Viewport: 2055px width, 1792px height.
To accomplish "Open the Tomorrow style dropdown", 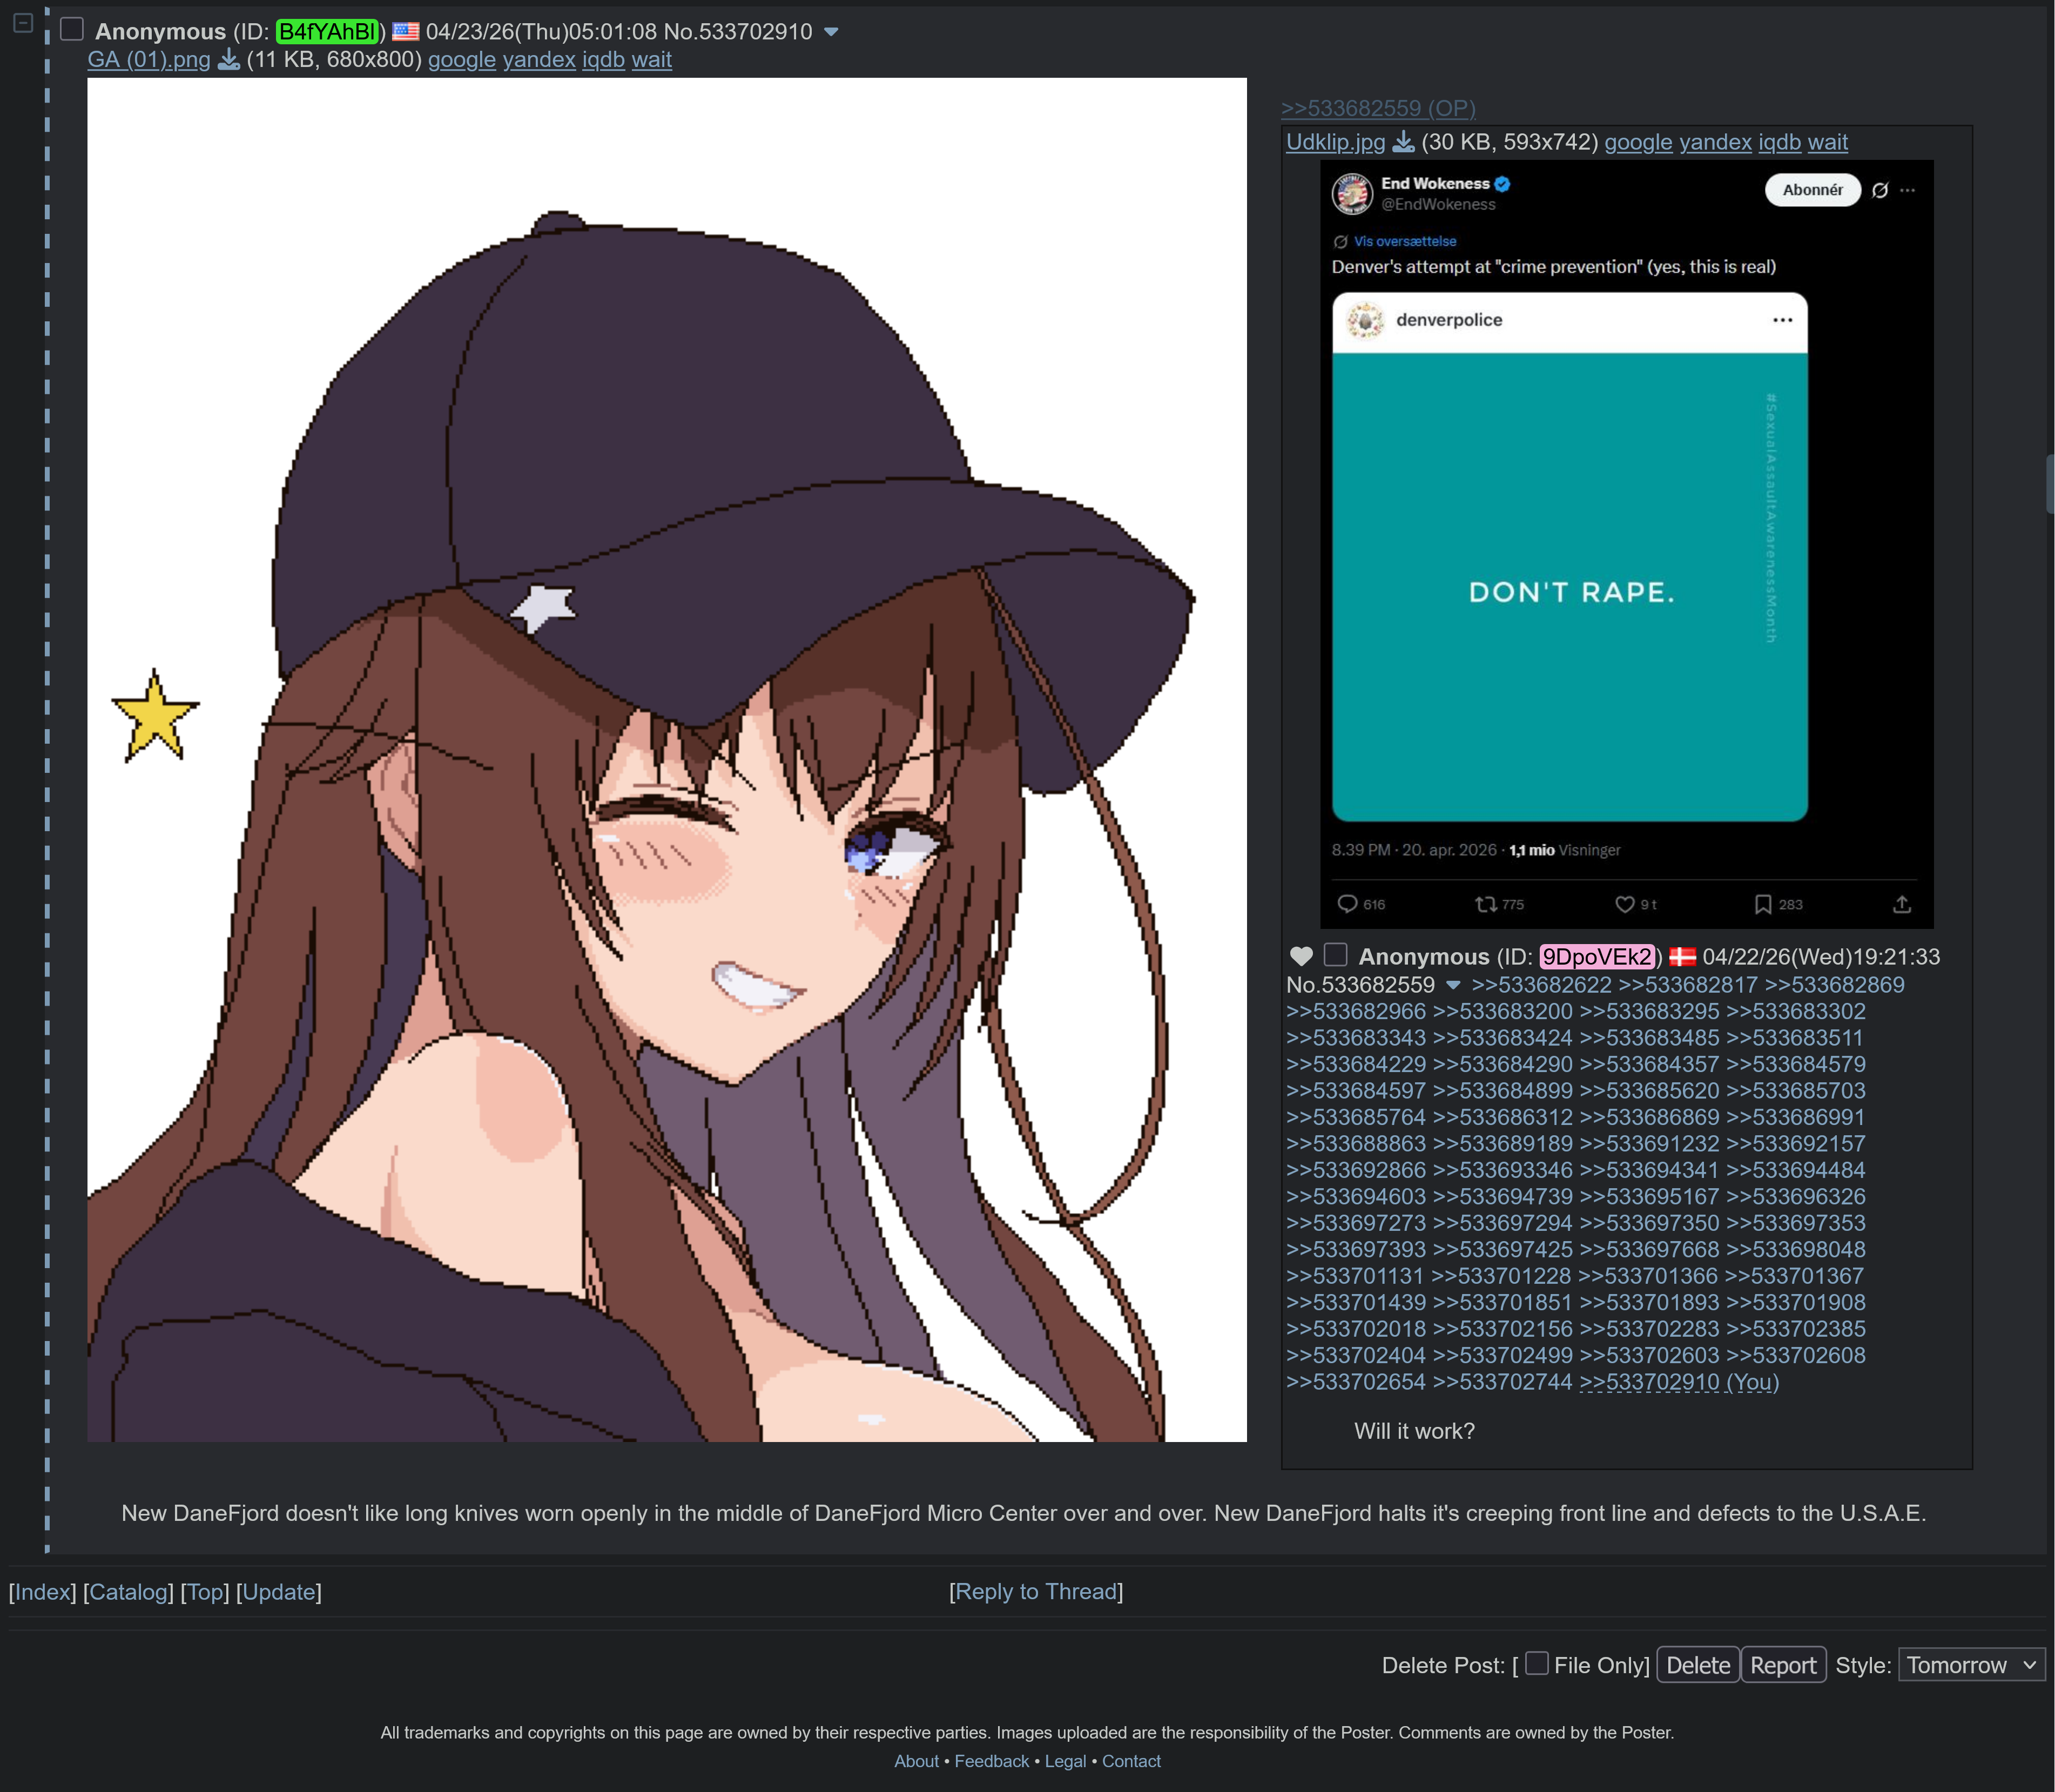I will (1970, 1665).
